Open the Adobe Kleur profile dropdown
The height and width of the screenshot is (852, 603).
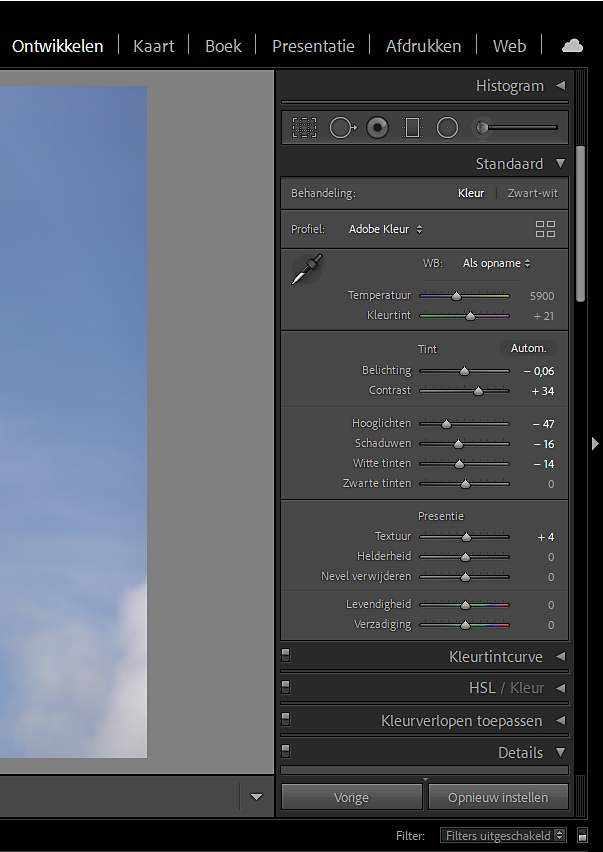pos(385,229)
